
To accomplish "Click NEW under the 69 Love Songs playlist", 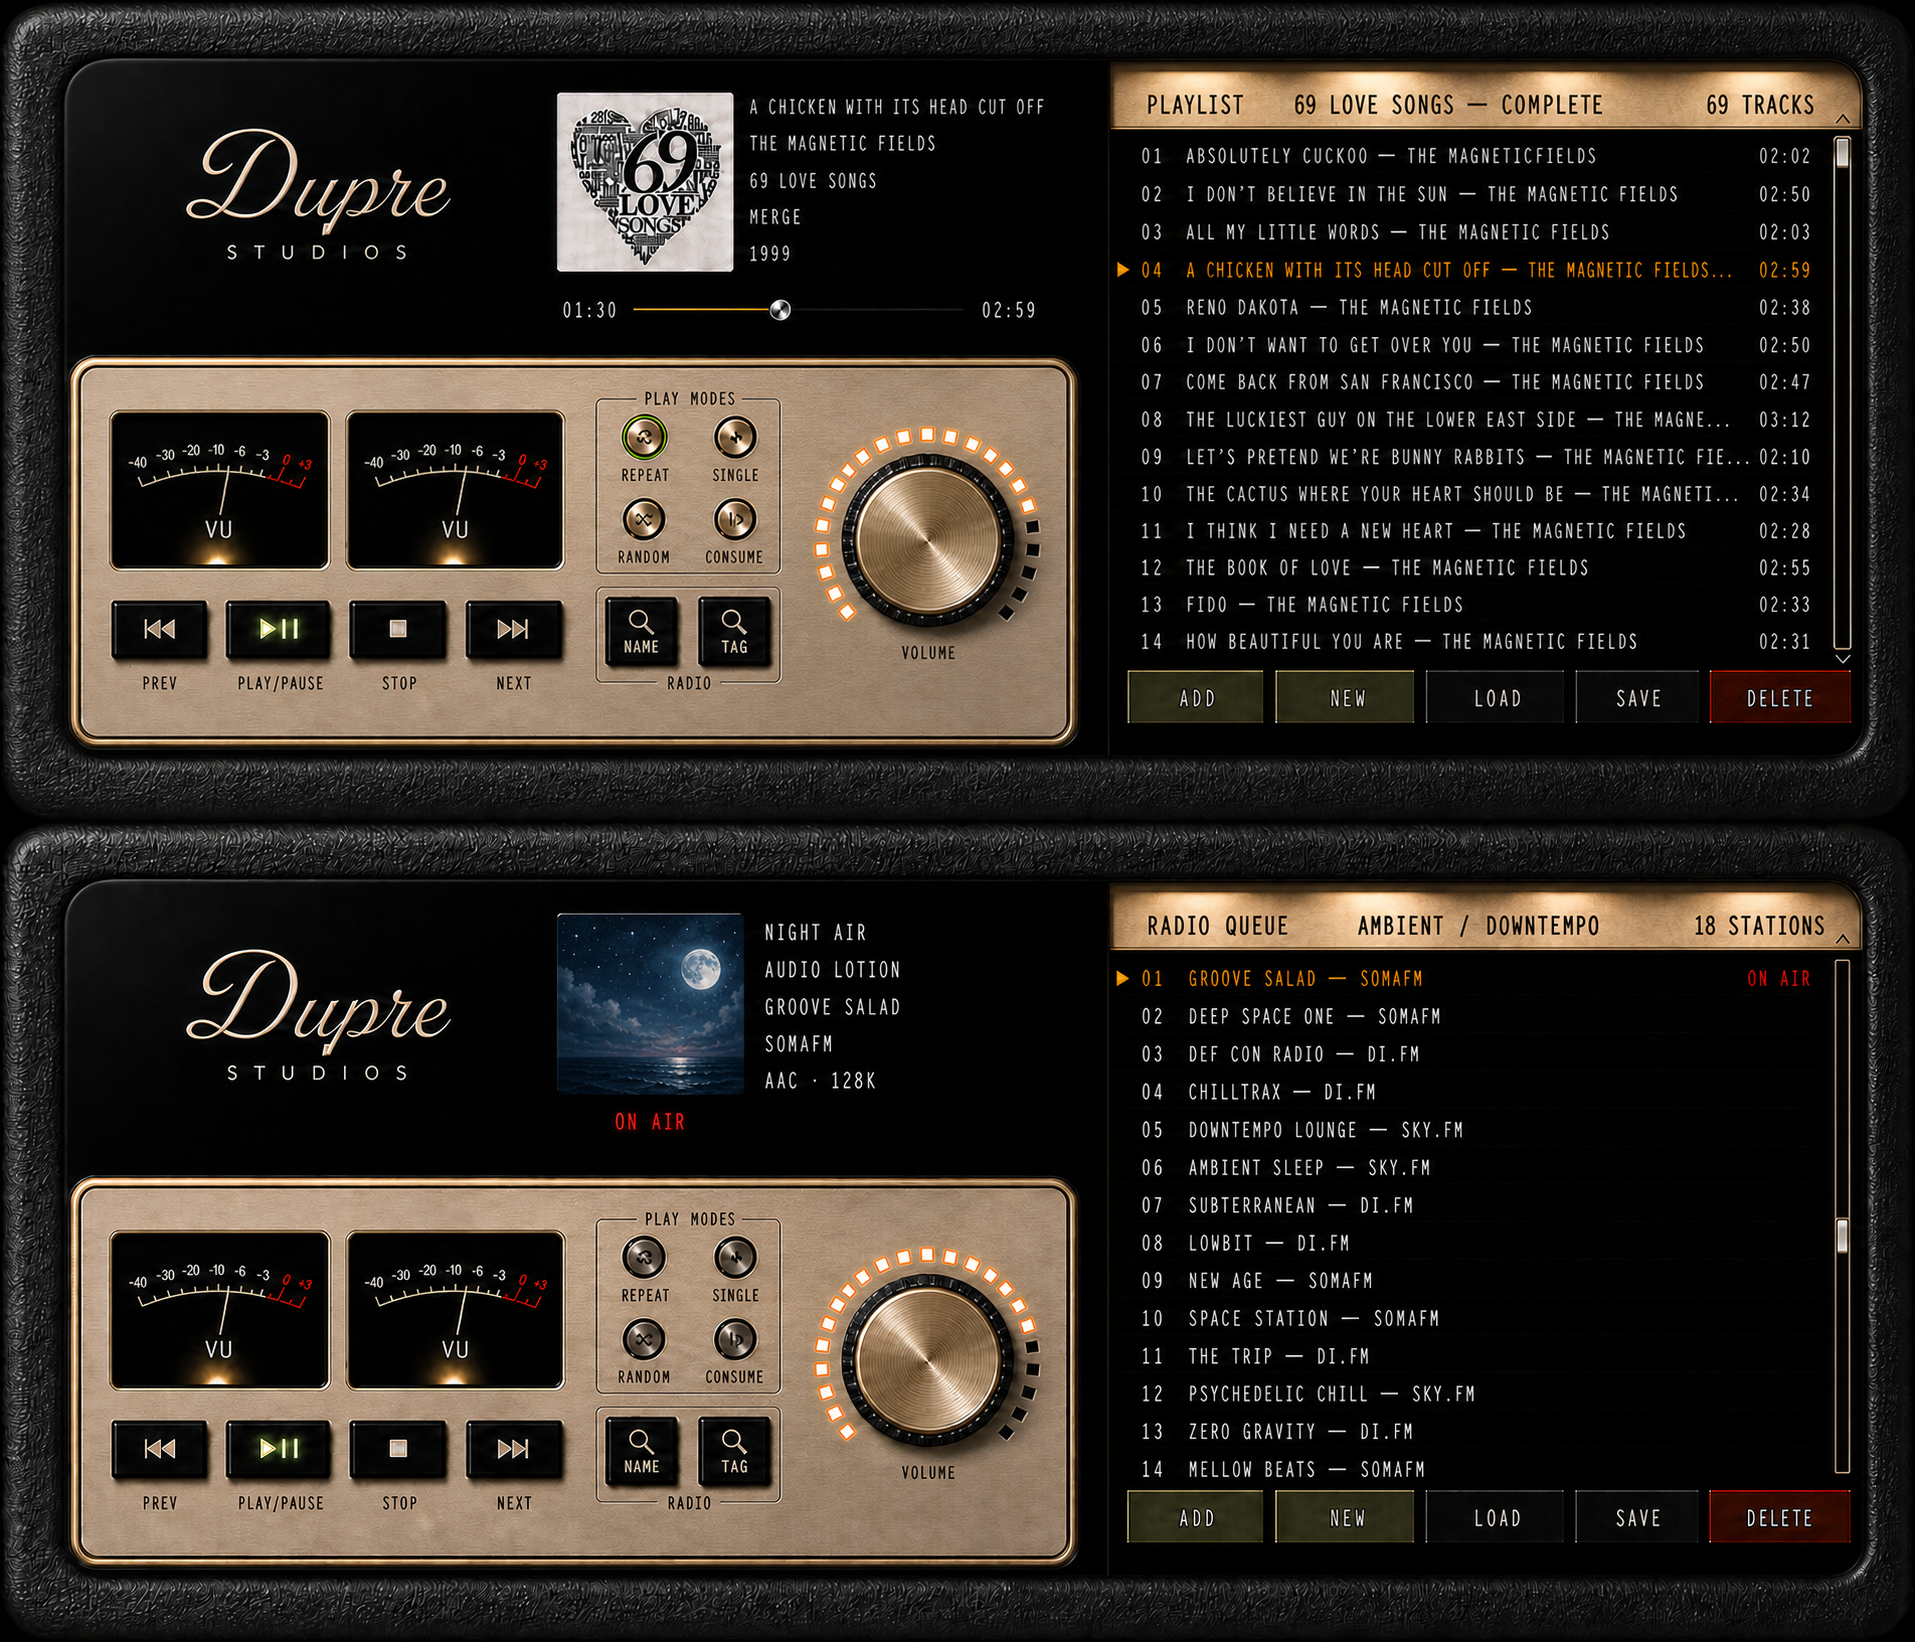I will pyautogui.click(x=1346, y=698).
